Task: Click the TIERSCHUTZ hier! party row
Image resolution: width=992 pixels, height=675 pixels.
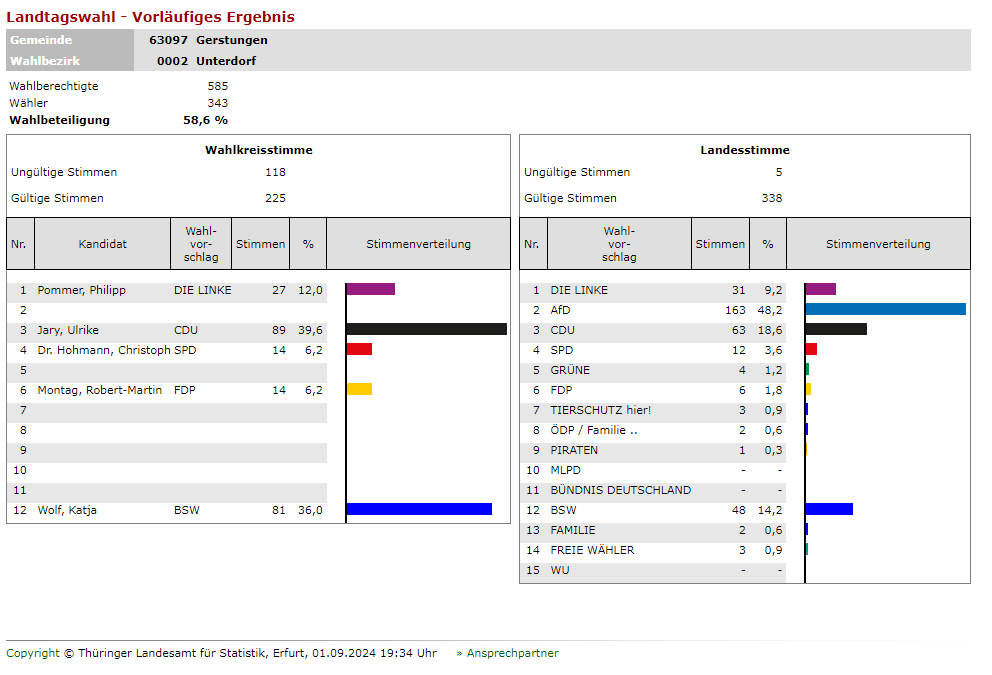Action: [x=600, y=410]
